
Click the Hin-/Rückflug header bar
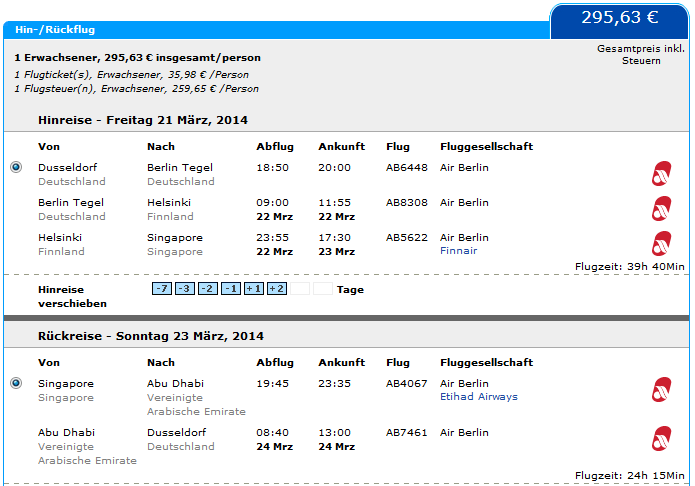276,30
